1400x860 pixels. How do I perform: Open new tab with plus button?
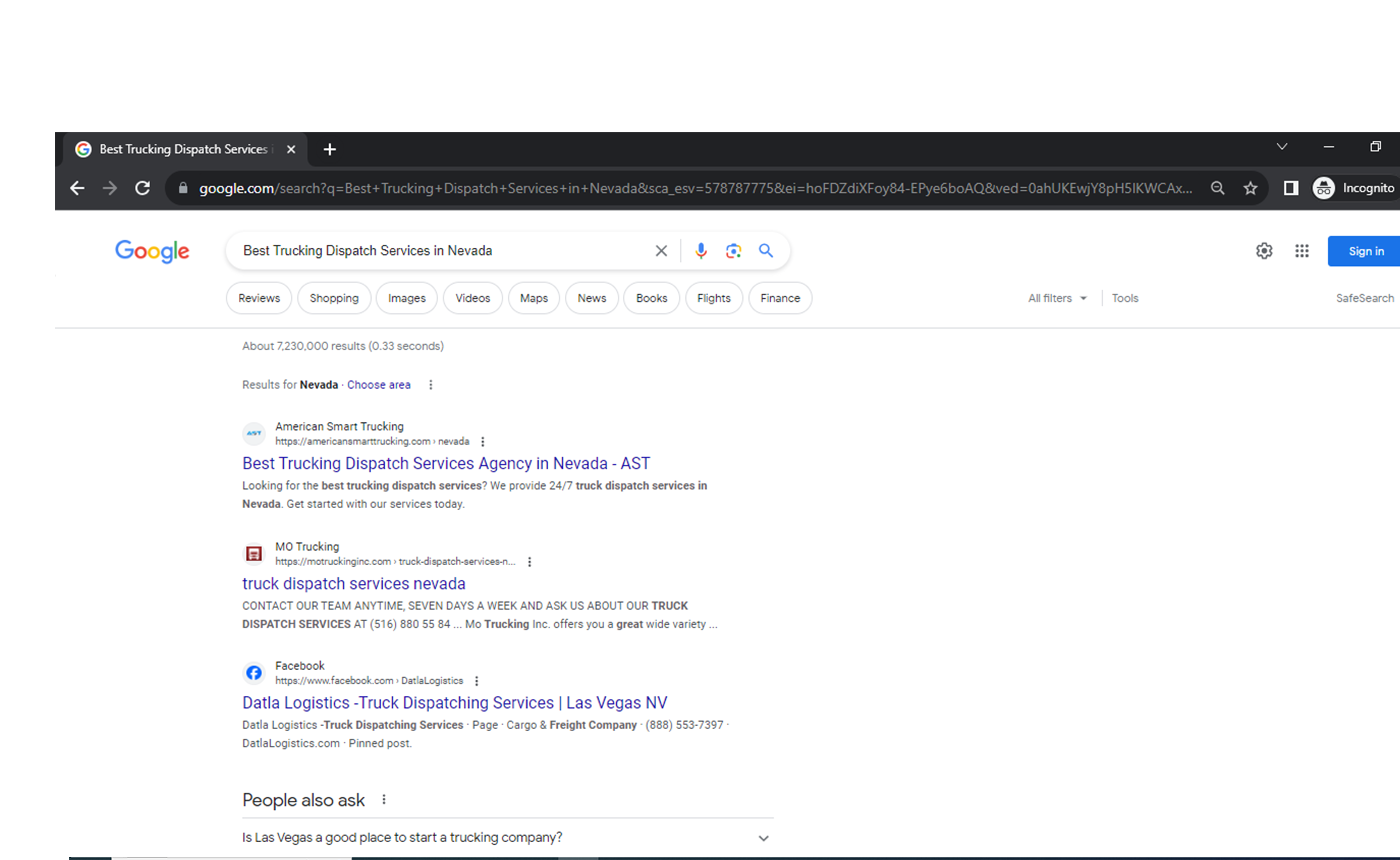click(330, 149)
